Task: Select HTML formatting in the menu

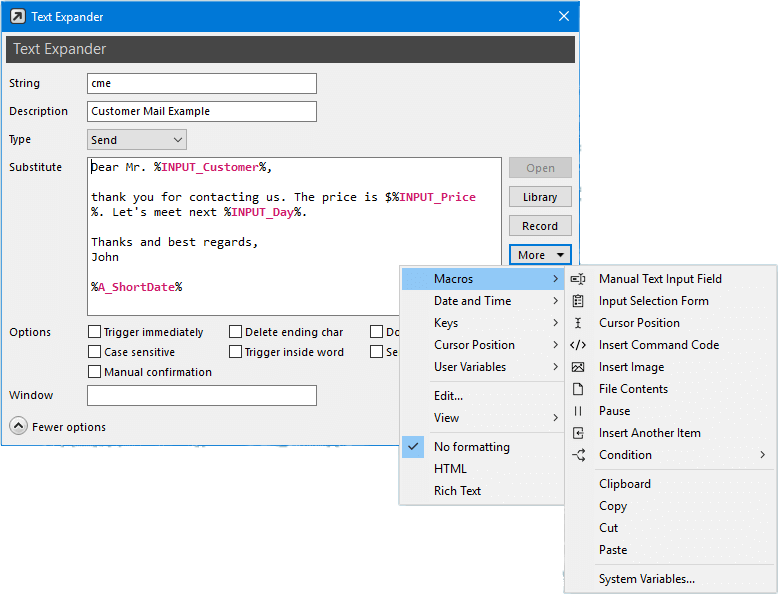Action: [450, 469]
